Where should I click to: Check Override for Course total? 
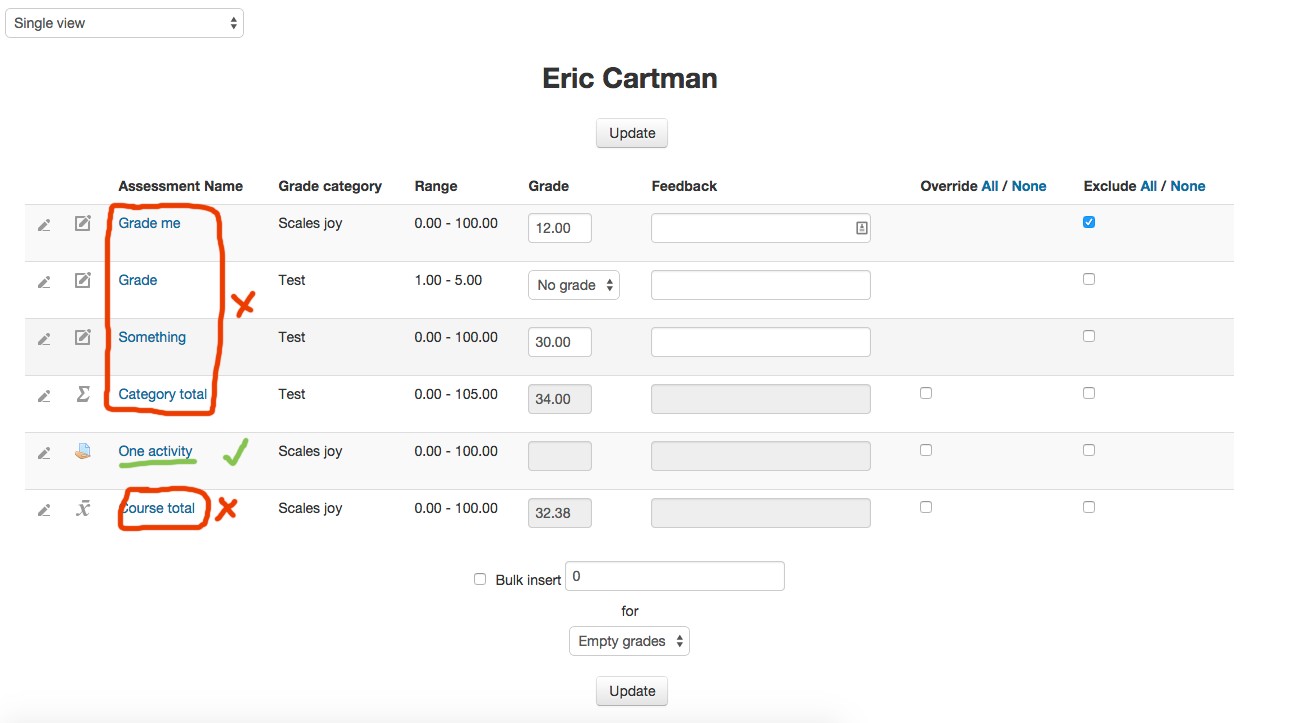[x=926, y=507]
